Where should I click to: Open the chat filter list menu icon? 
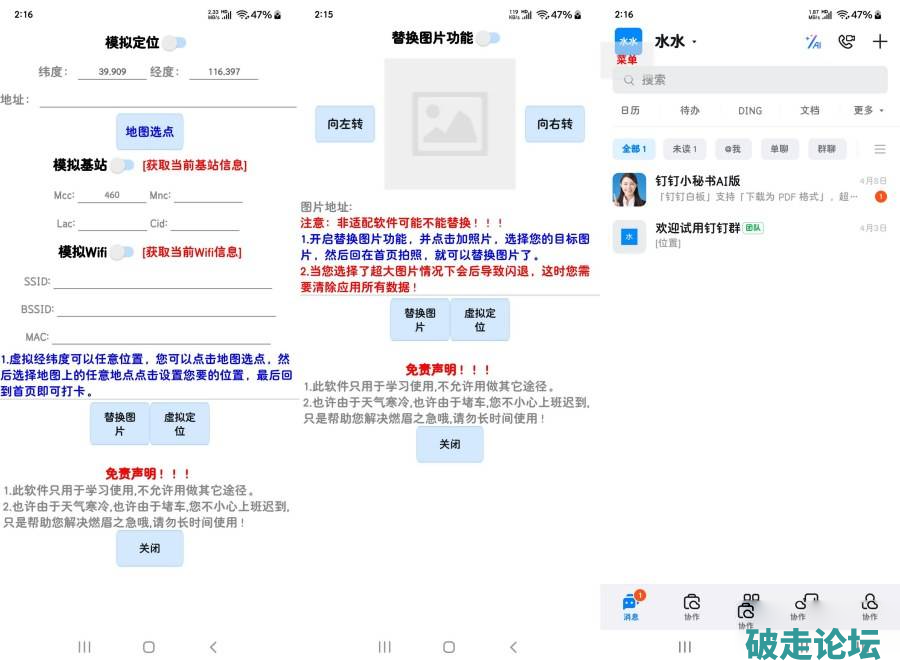click(x=880, y=149)
